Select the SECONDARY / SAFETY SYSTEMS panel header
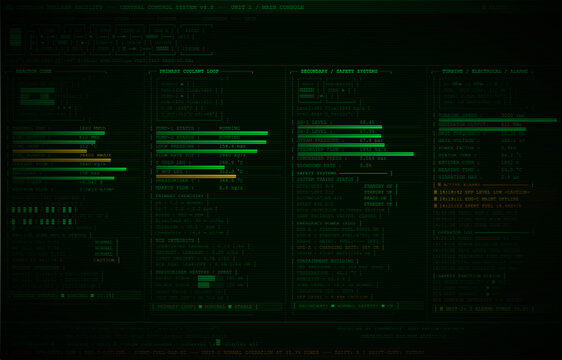Image resolution: width=562 pixels, height=360 pixels. (339, 71)
